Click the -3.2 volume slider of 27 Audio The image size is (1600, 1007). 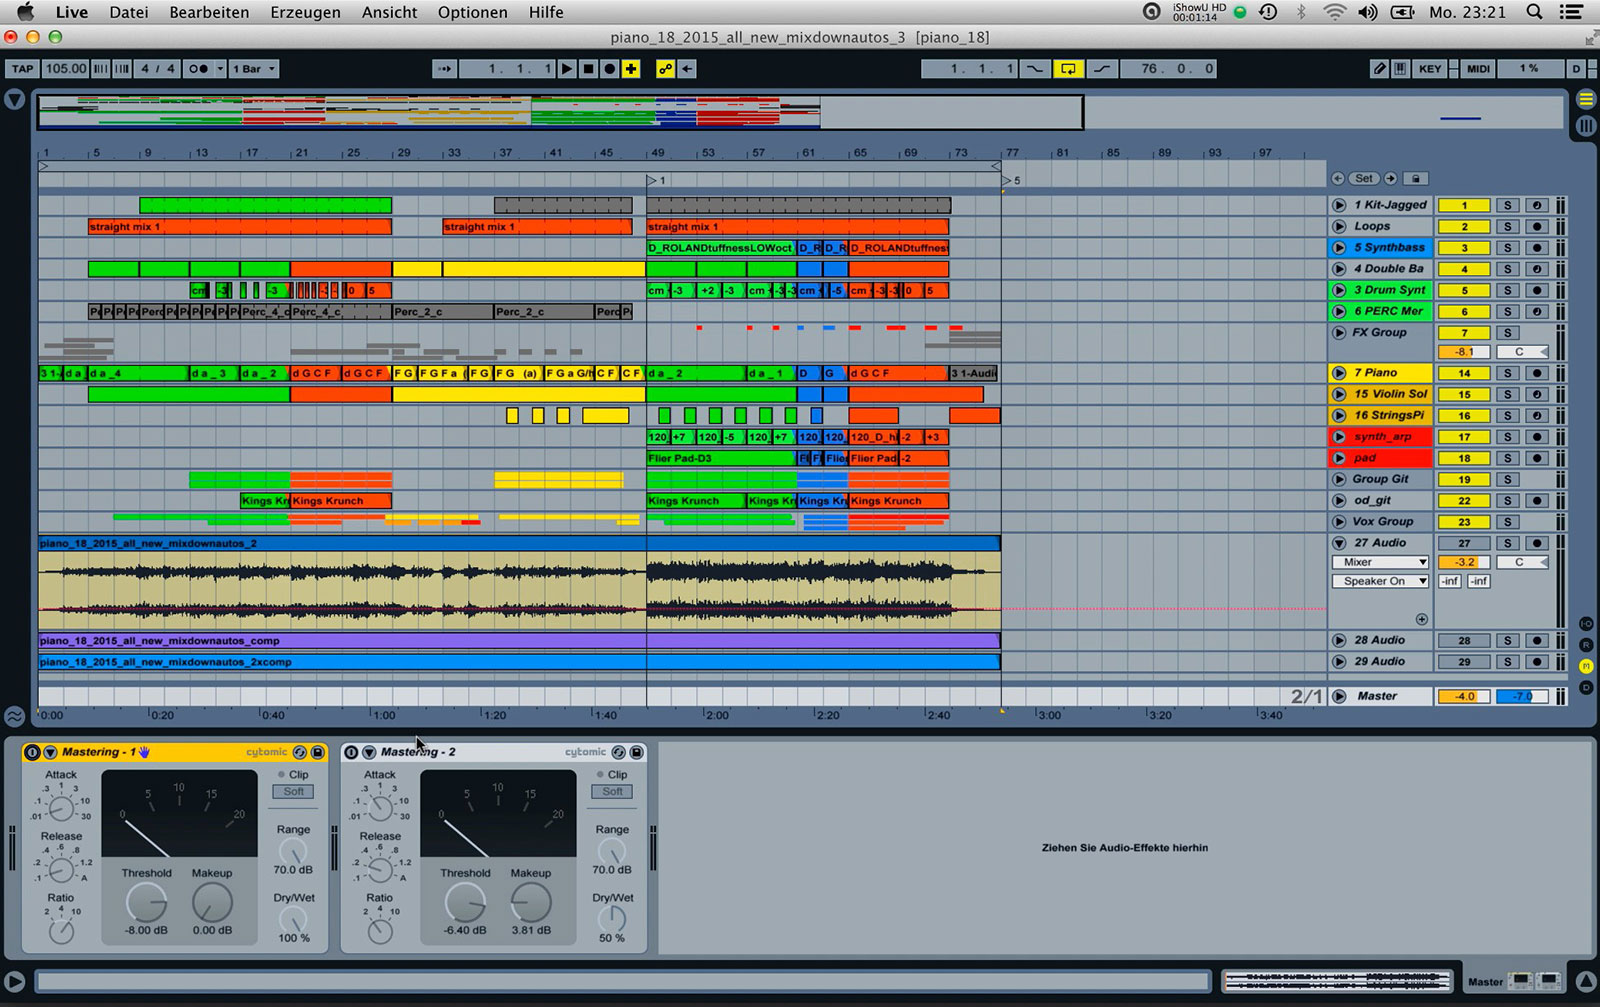coord(1464,562)
